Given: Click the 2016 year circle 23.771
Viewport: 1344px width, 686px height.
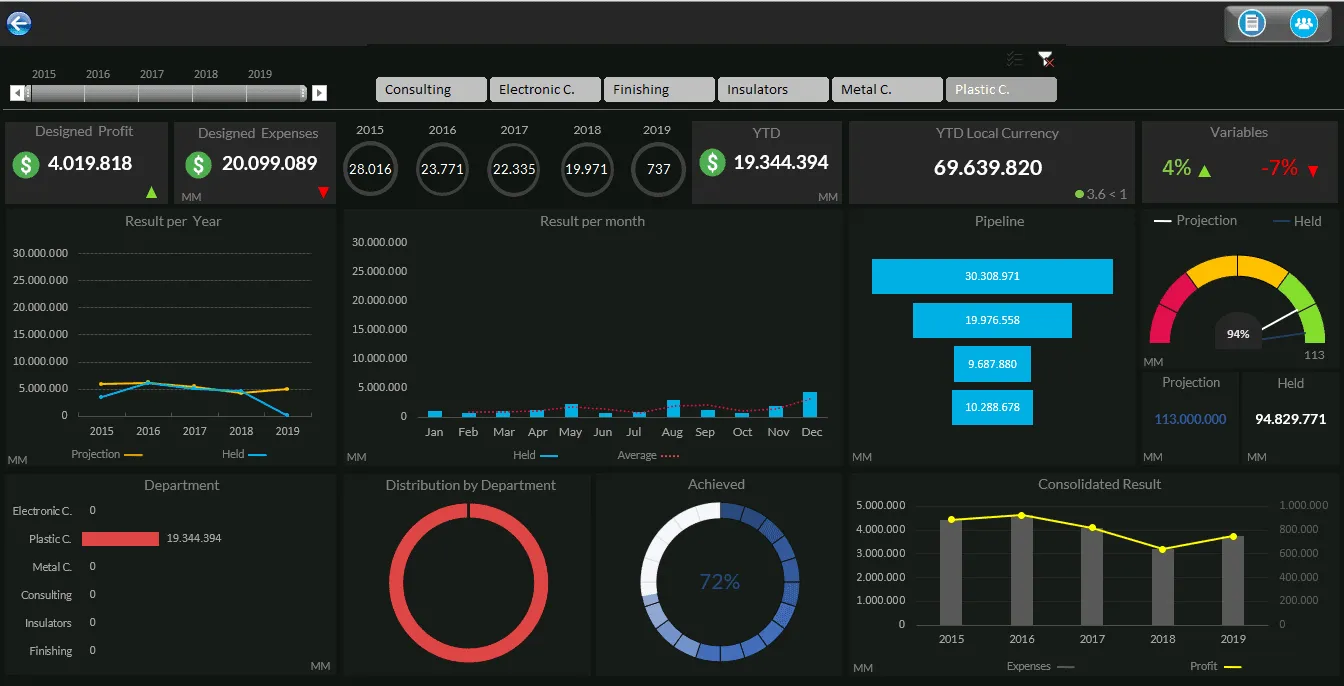Looking at the screenshot, I should pyautogui.click(x=442, y=169).
